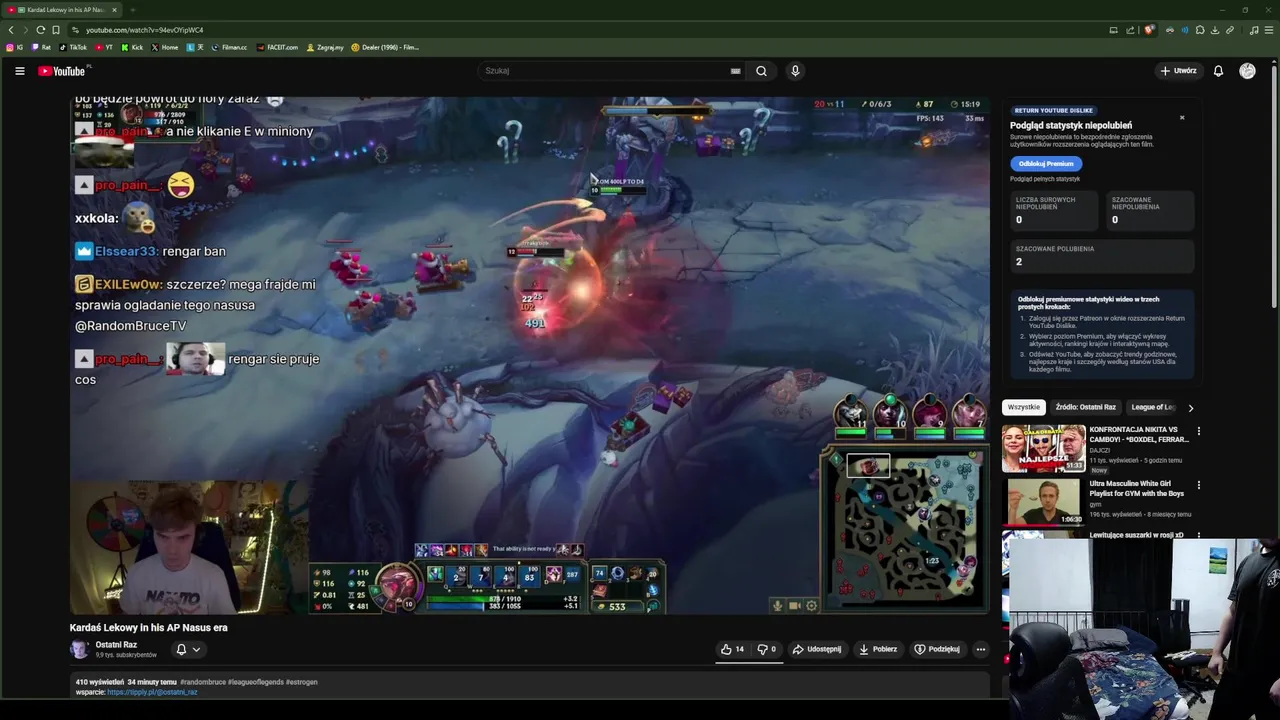Click the Podziękuj thanks button
The width and height of the screenshot is (1280, 720).
click(x=937, y=649)
